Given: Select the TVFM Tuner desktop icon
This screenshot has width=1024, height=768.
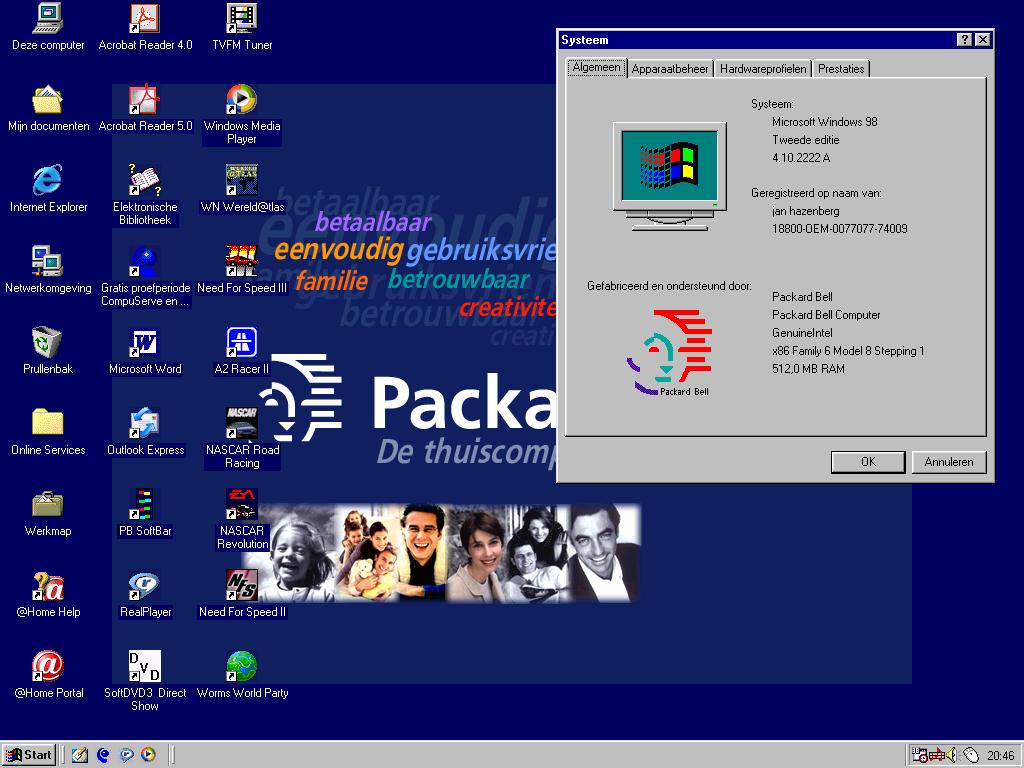Looking at the screenshot, I should coord(241,20).
